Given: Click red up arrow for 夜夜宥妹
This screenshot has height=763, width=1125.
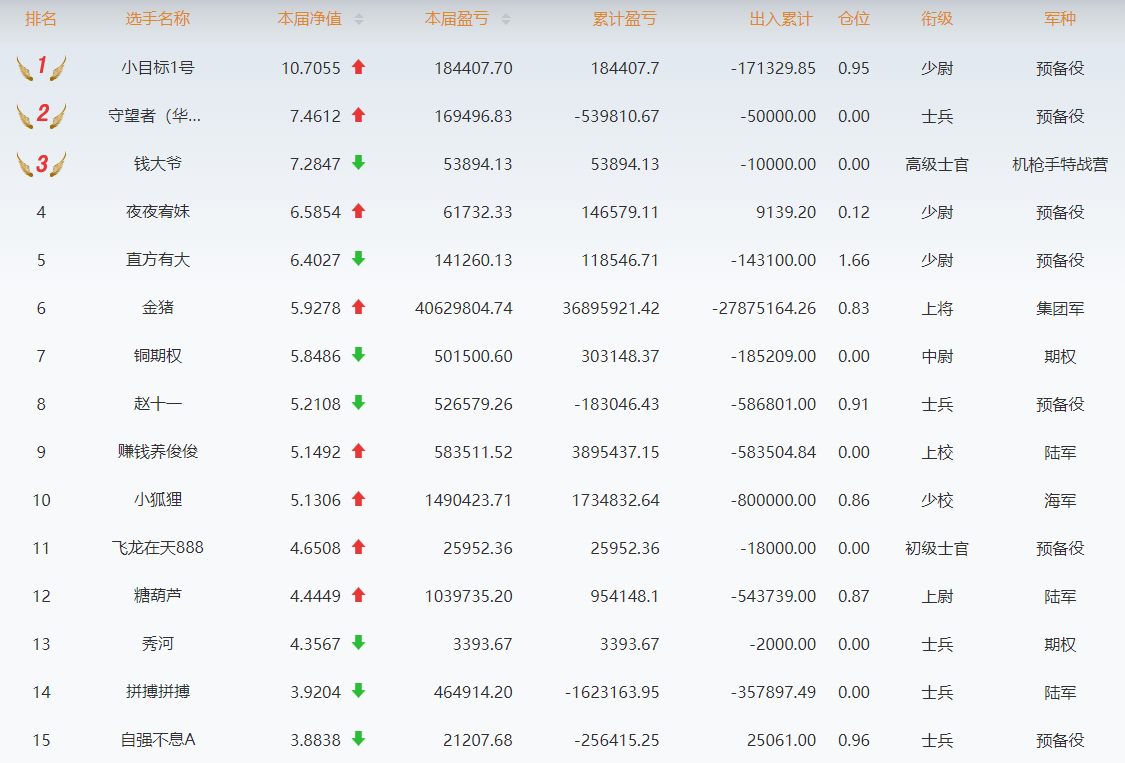Looking at the screenshot, I should 359,212.
